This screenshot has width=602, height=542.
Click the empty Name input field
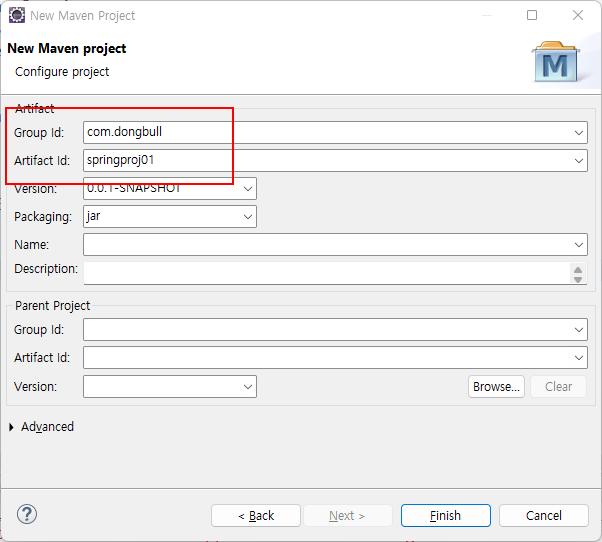pos(335,245)
